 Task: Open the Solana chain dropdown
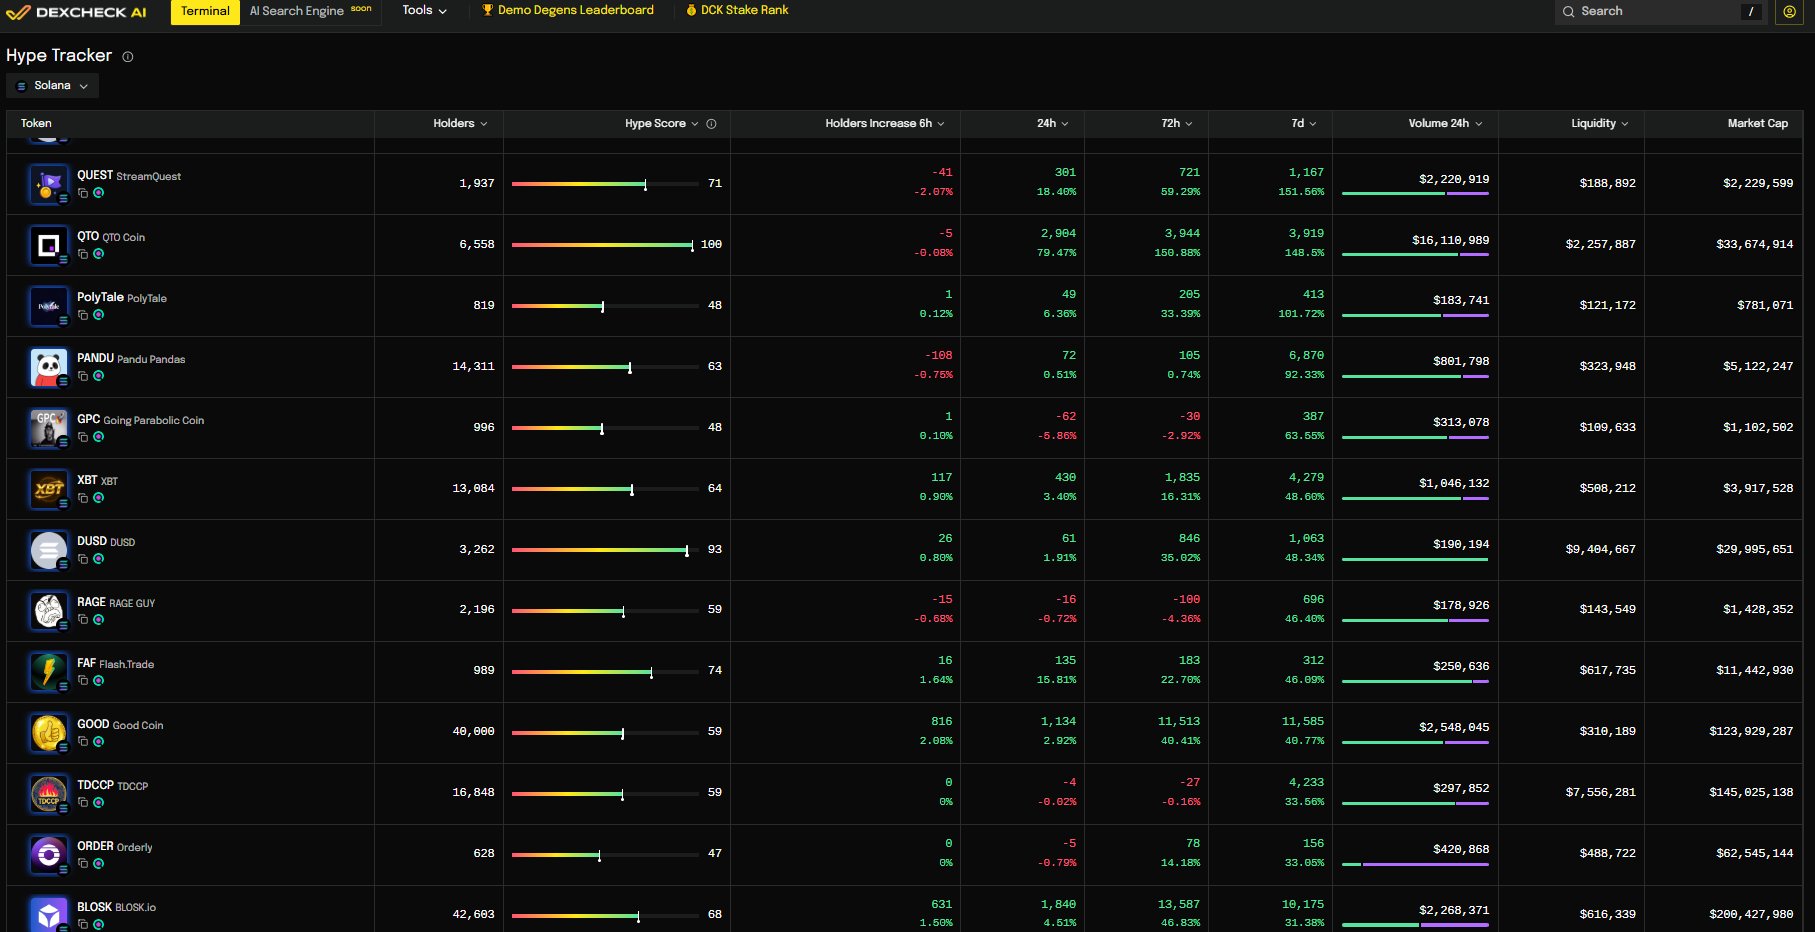pyautogui.click(x=53, y=86)
